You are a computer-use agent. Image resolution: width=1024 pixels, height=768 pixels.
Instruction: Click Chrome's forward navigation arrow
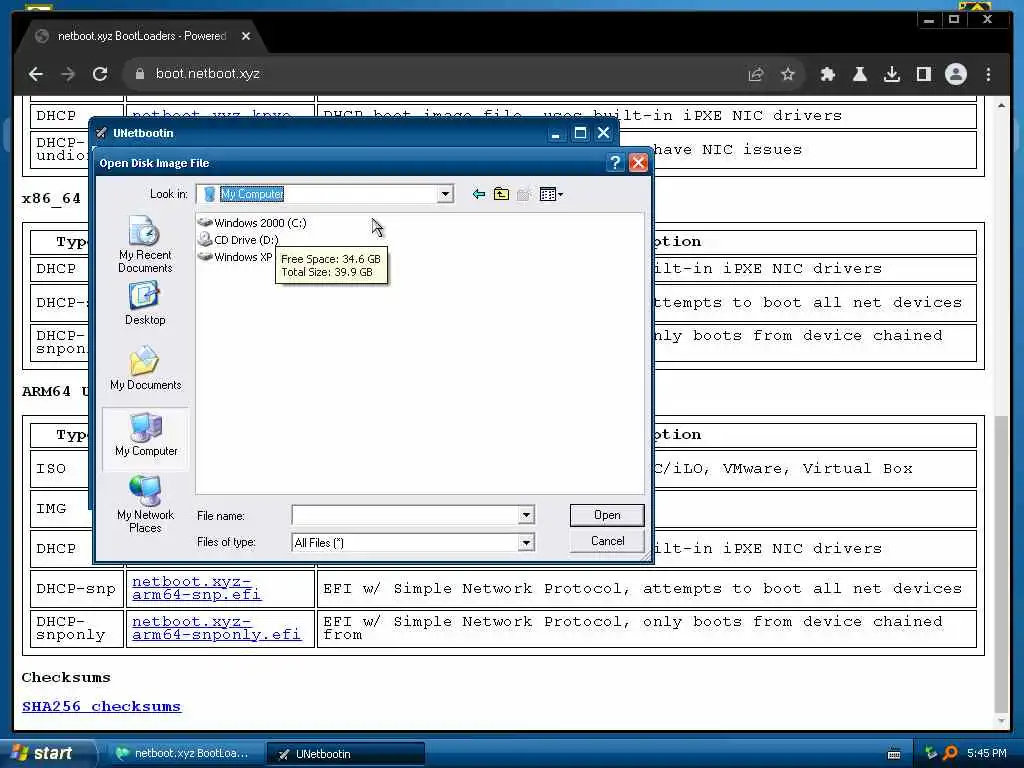pos(68,74)
